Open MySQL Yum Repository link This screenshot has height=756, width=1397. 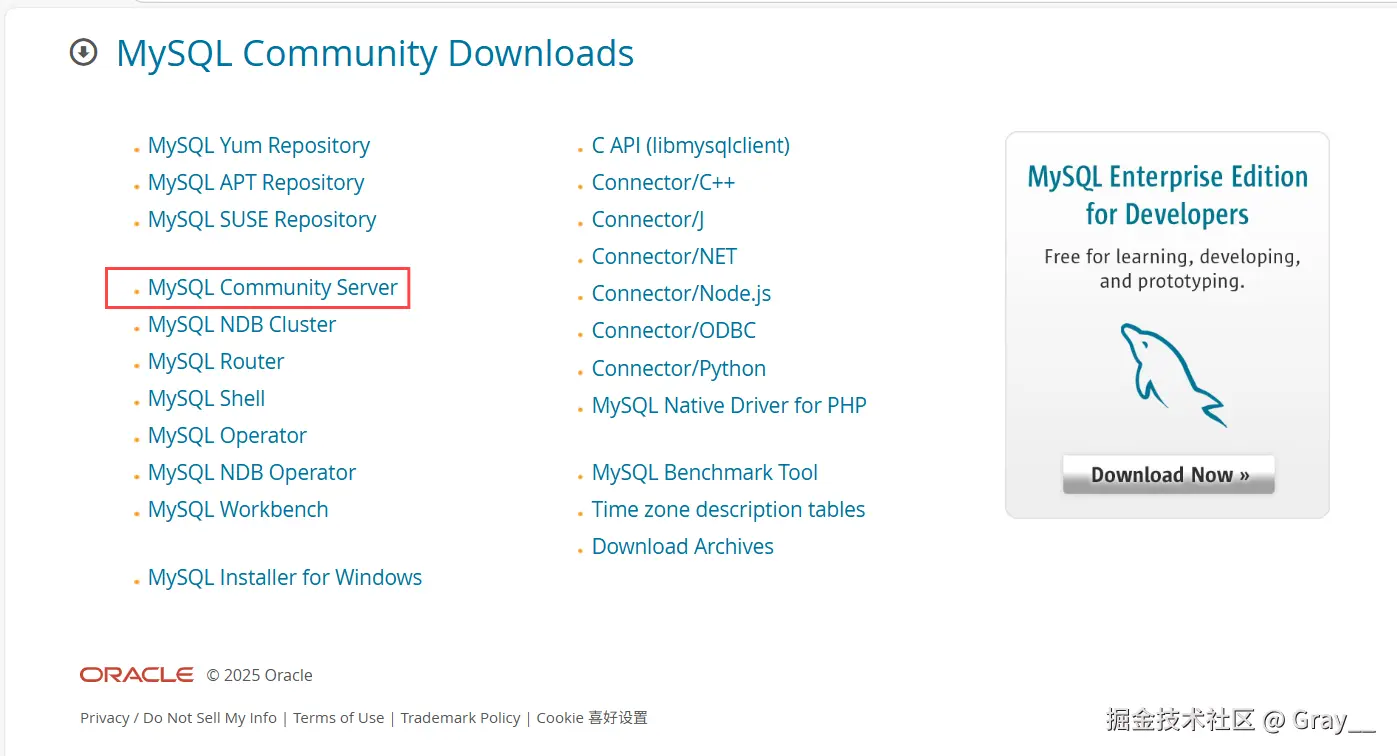258,146
